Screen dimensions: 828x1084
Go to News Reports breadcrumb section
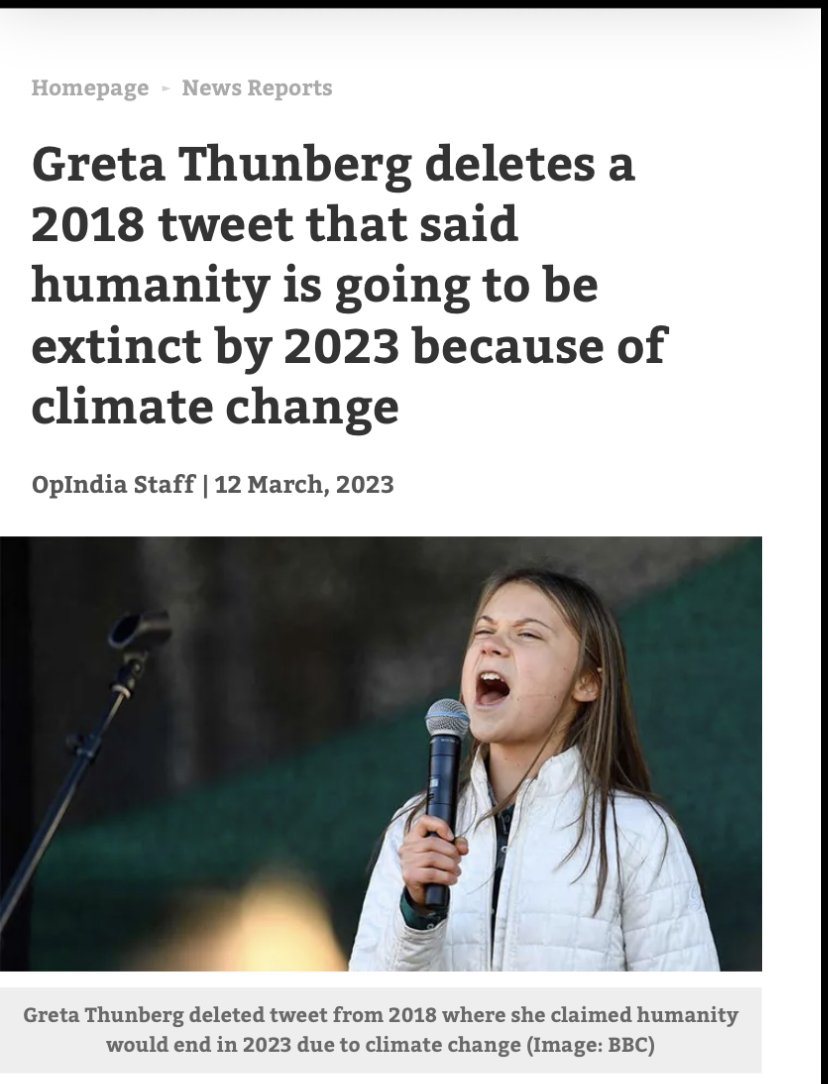pos(256,88)
